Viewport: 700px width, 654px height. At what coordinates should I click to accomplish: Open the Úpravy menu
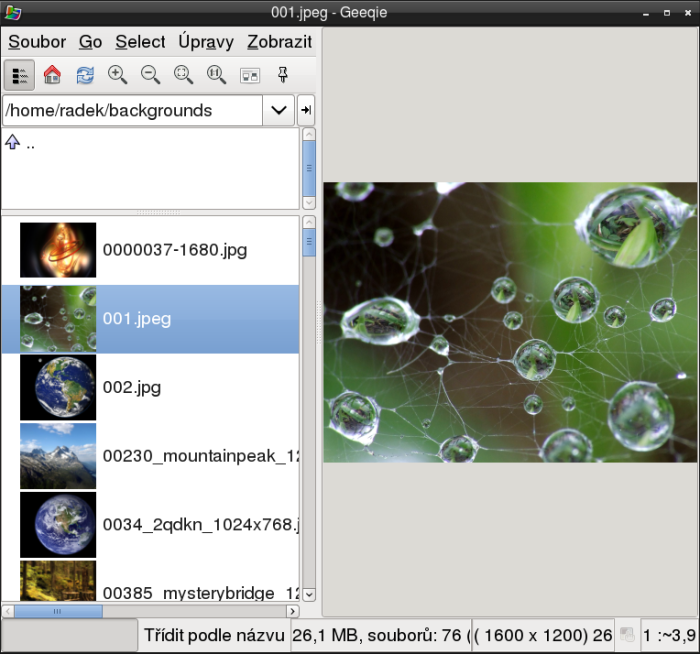point(206,42)
